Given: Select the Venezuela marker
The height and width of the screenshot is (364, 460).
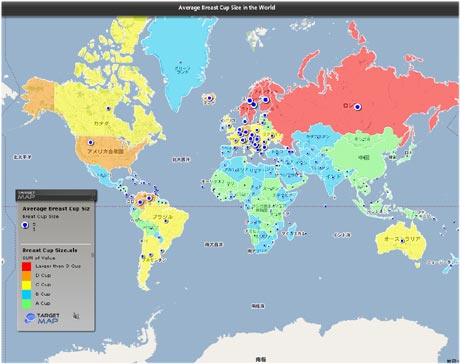Looking at the screenshot, I should point(149,198).
